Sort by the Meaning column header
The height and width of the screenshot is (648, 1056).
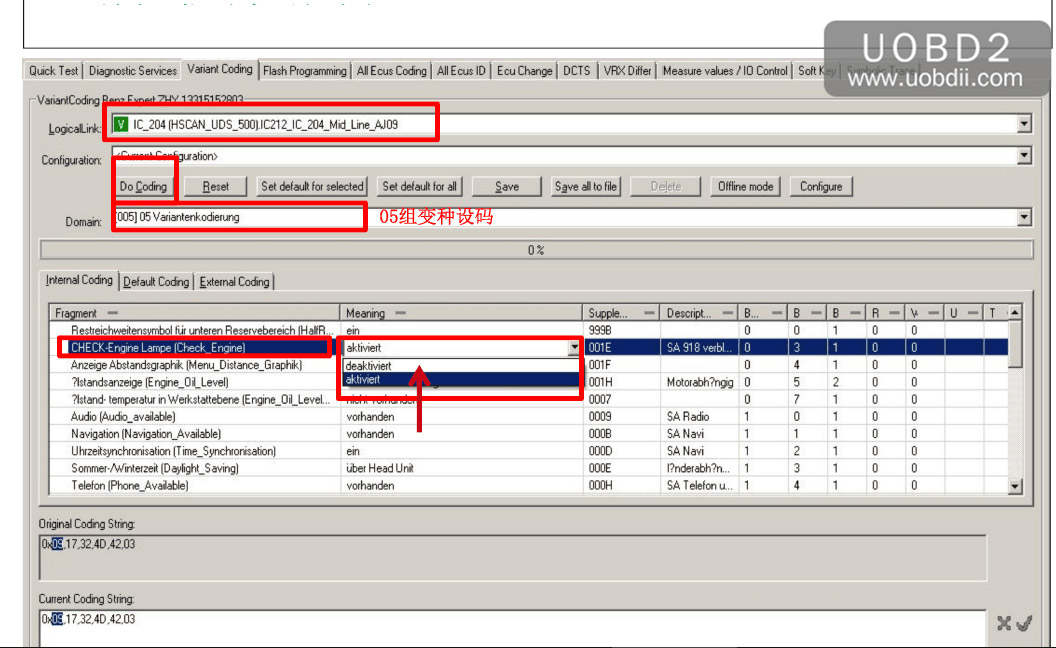(x=461, y=313)
